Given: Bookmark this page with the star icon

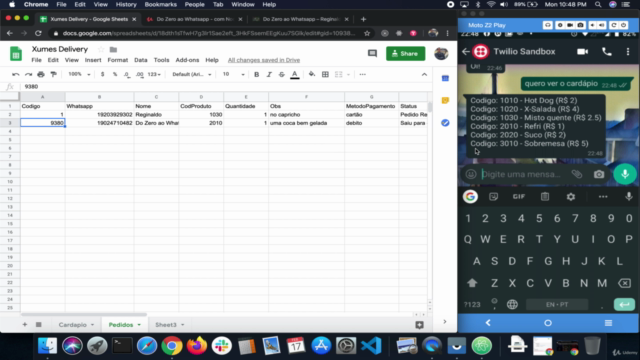Looking at the screenshot, I should click(367, 33).
